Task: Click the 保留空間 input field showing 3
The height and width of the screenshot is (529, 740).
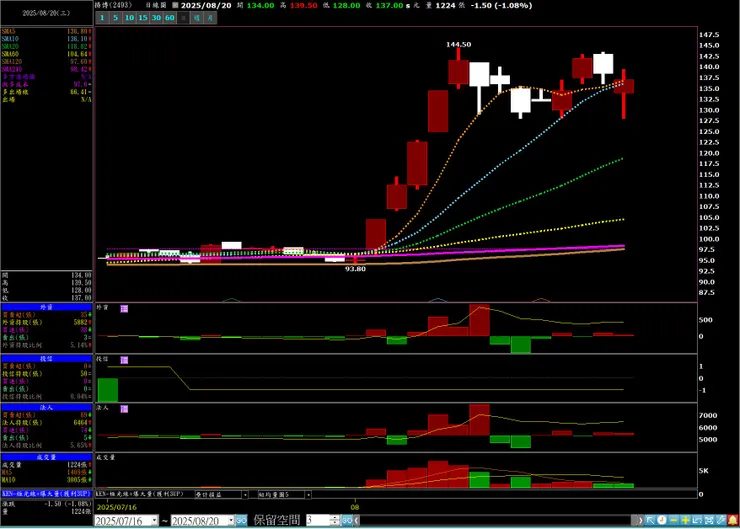Action: pos(319,521)
